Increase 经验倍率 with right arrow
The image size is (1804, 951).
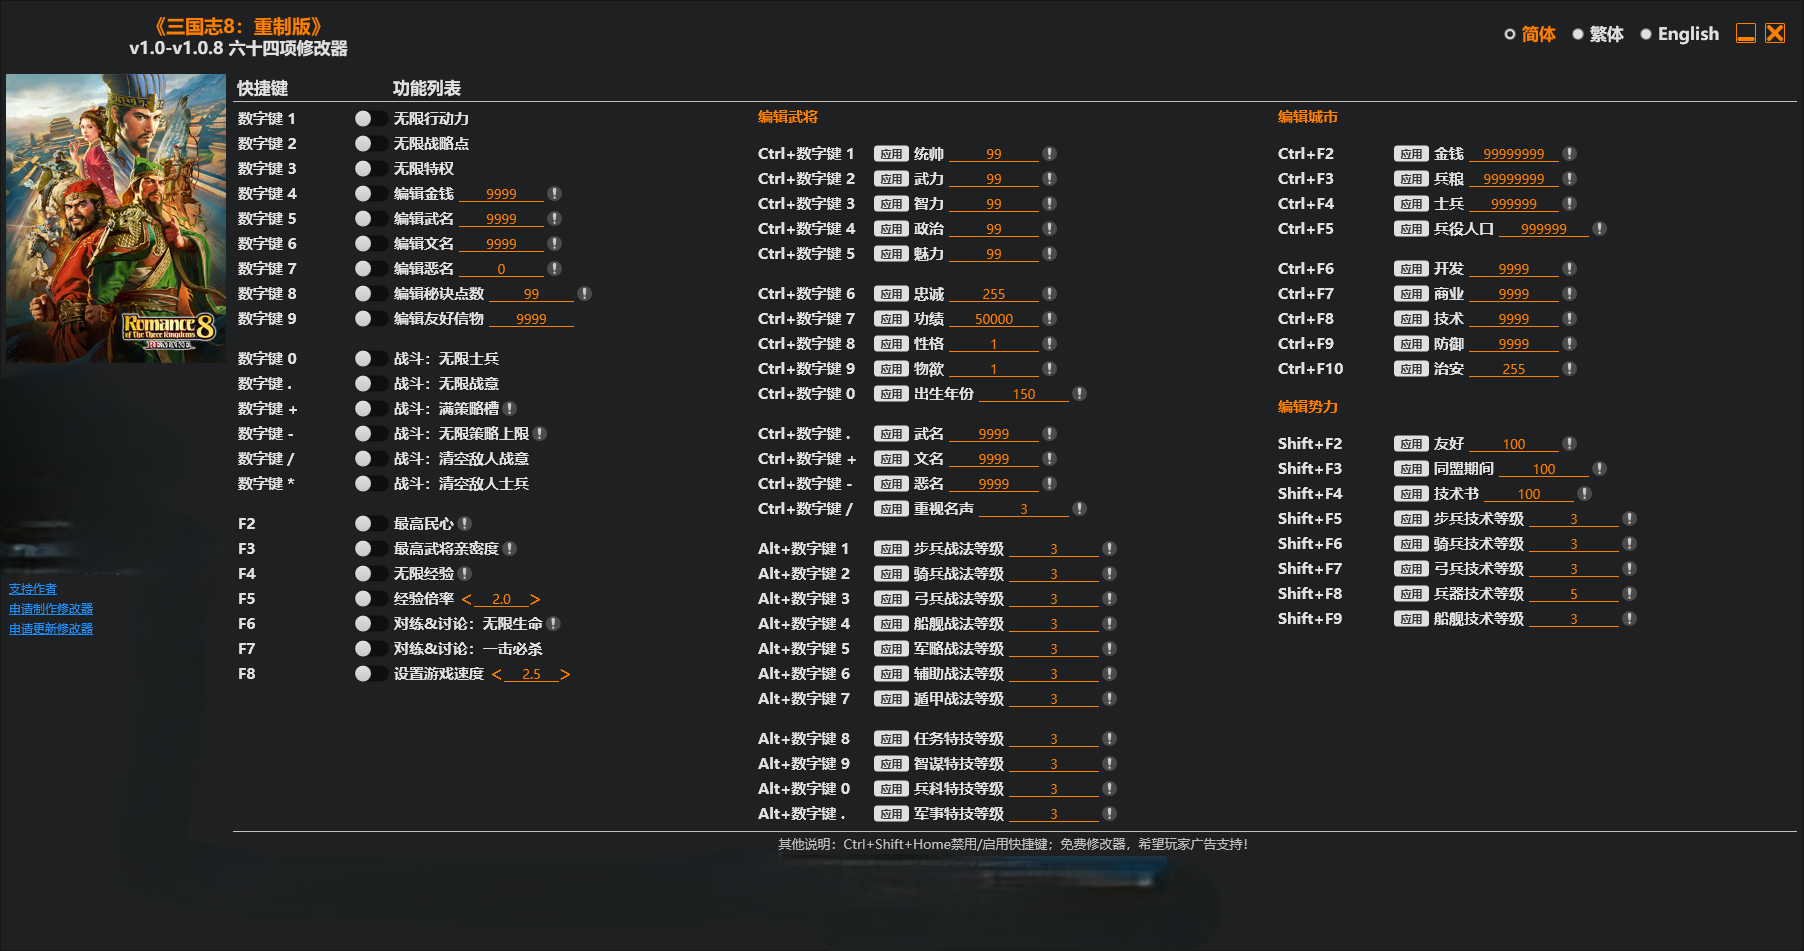pyautogui.click(x=535, y=599)
